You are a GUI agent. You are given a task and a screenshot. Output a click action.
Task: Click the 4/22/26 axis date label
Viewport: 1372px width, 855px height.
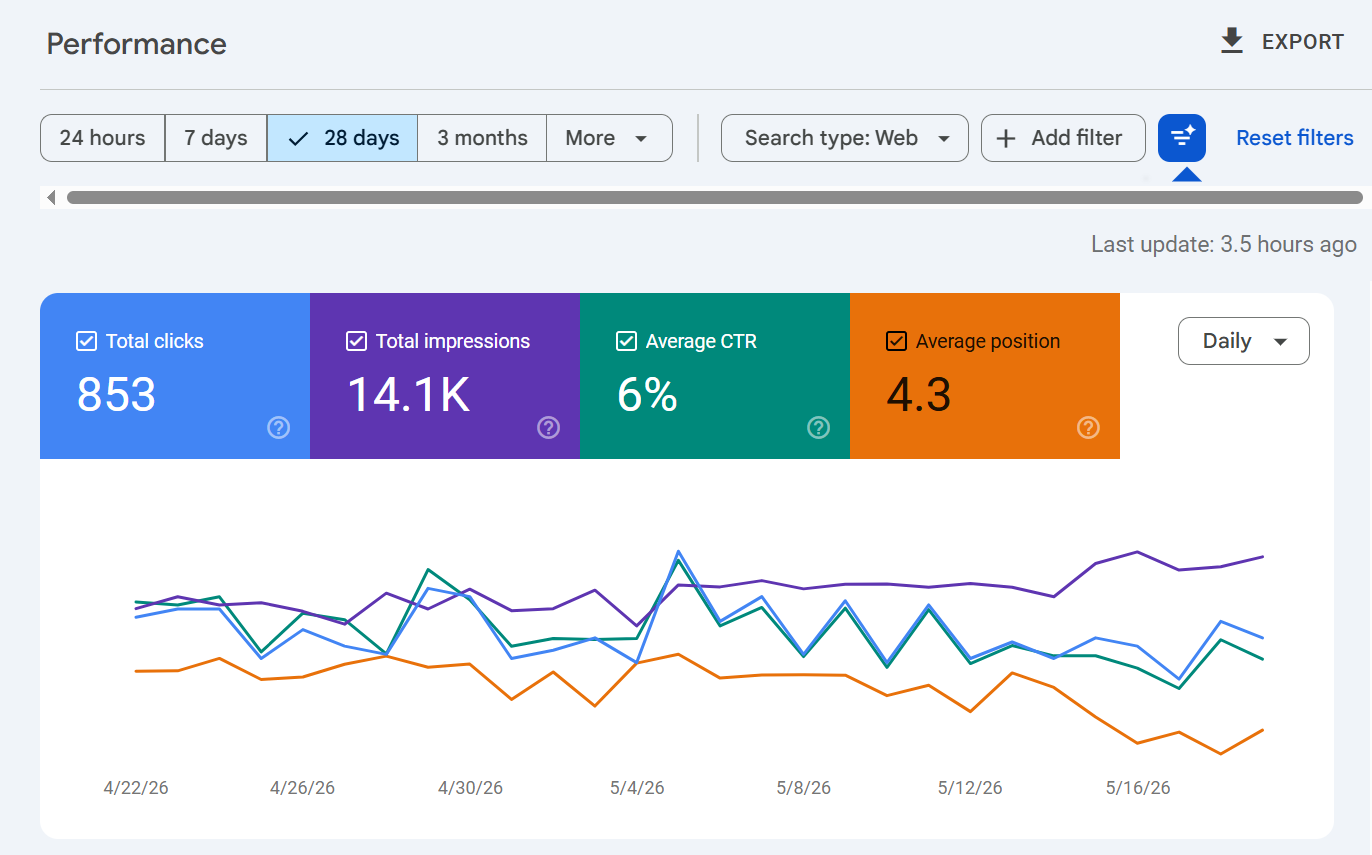[136, 788]
